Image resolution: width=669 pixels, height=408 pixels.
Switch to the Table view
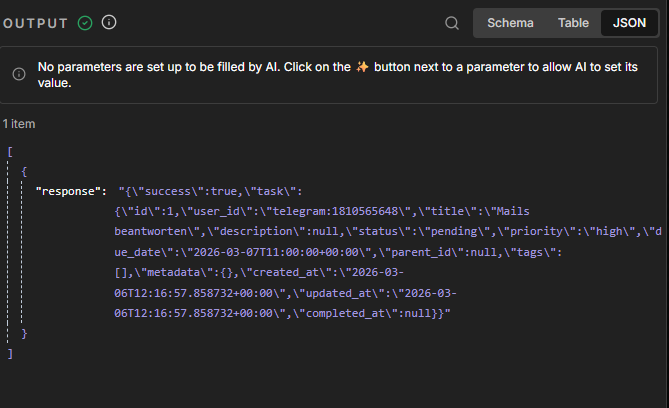tap(573, 23)
